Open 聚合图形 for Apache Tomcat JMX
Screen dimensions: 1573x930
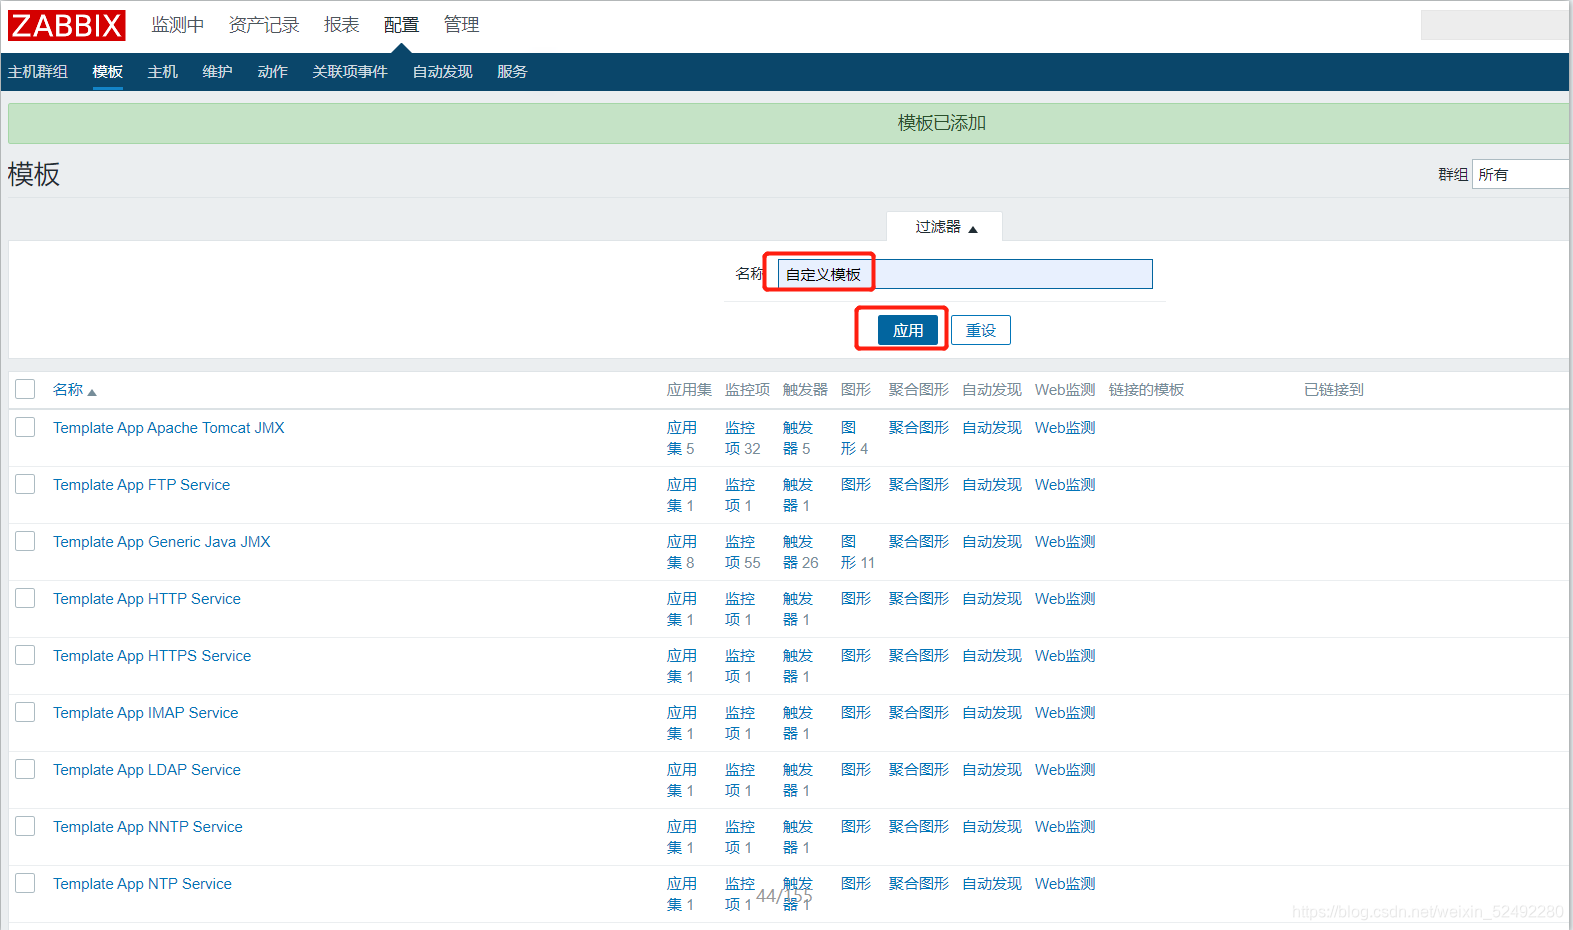pos(919,428)
